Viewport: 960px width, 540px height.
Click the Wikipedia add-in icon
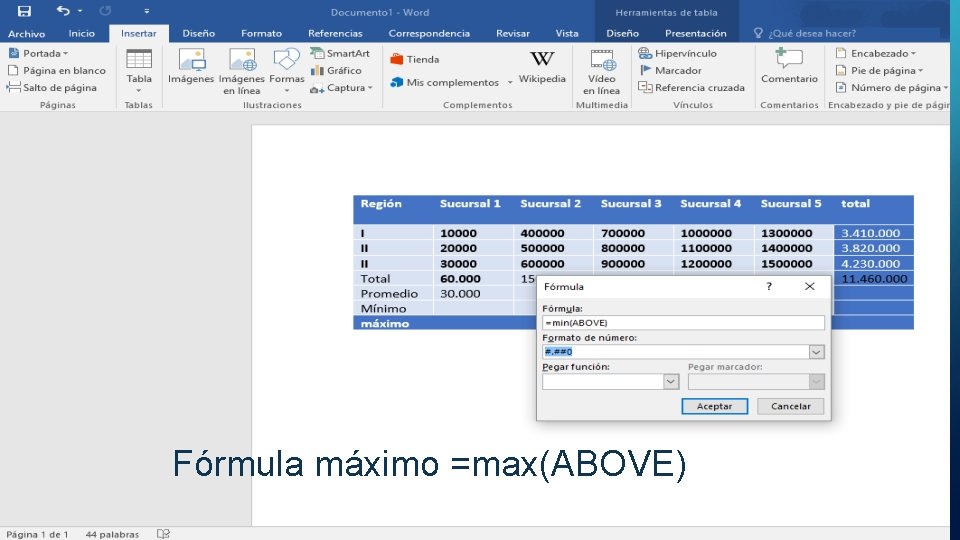click(x=542, y=67)
